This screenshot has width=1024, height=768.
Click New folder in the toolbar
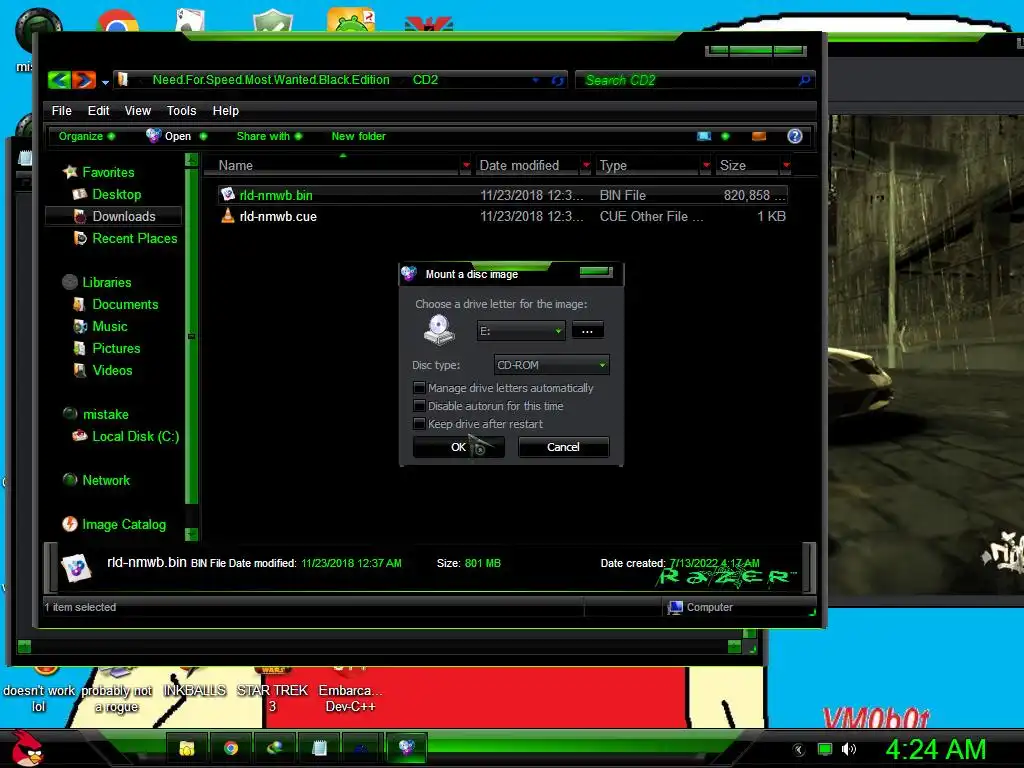[359, 136]
